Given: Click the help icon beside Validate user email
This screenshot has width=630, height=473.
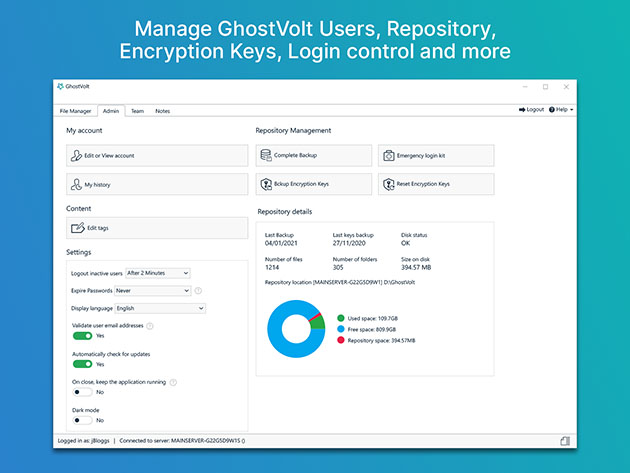Looking at the screenshot, I should pyautogui.click(x=150, y=326).
